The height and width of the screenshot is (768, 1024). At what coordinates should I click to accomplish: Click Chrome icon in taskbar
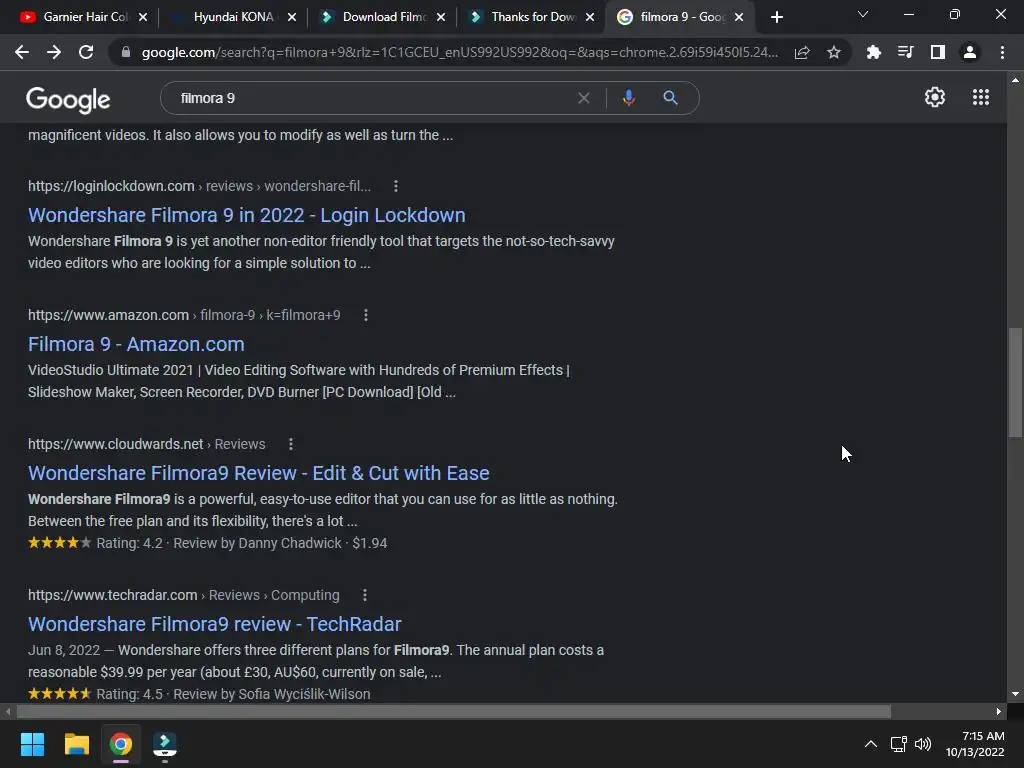point(121,744)
